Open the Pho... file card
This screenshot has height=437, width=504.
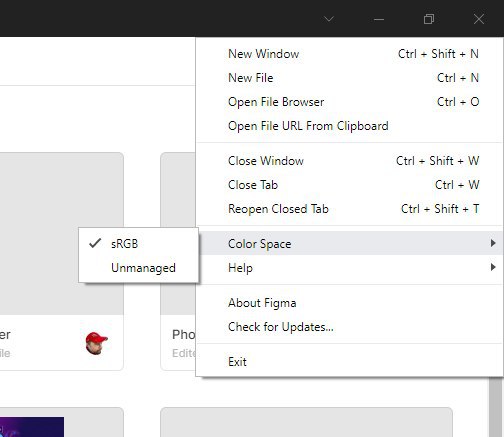point(178,261)
